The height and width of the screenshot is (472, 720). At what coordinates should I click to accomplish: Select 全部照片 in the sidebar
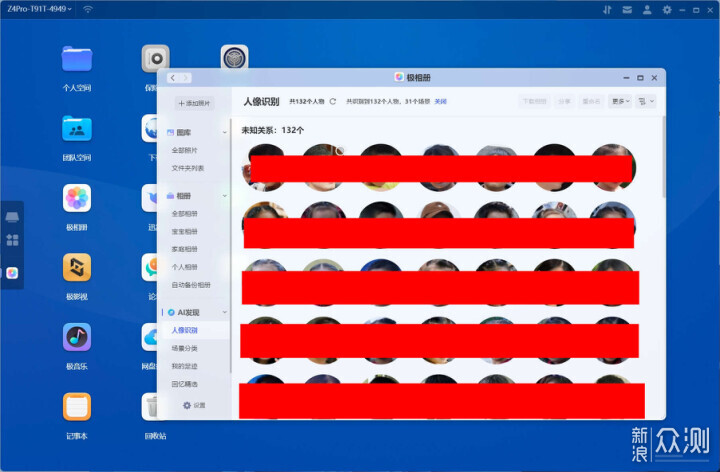(x=185, y=150)
